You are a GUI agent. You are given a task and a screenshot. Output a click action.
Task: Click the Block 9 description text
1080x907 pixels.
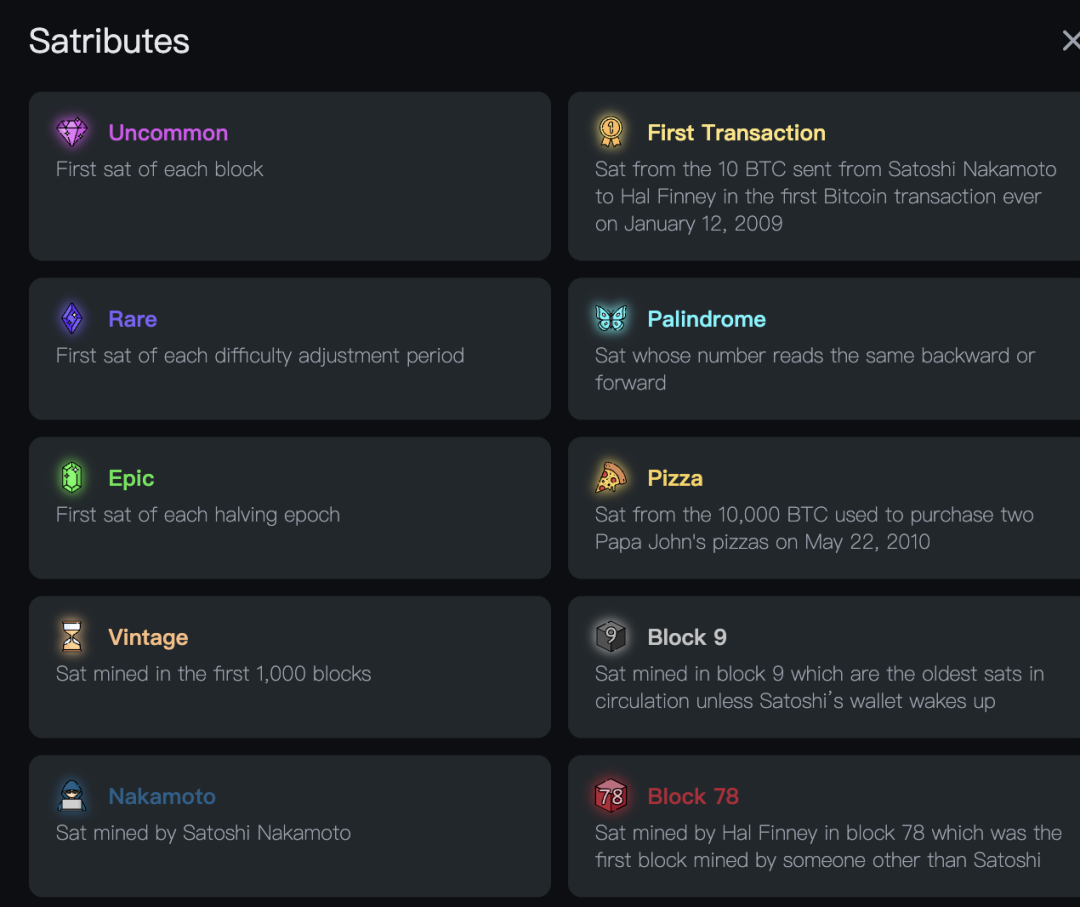pos(818,687)
